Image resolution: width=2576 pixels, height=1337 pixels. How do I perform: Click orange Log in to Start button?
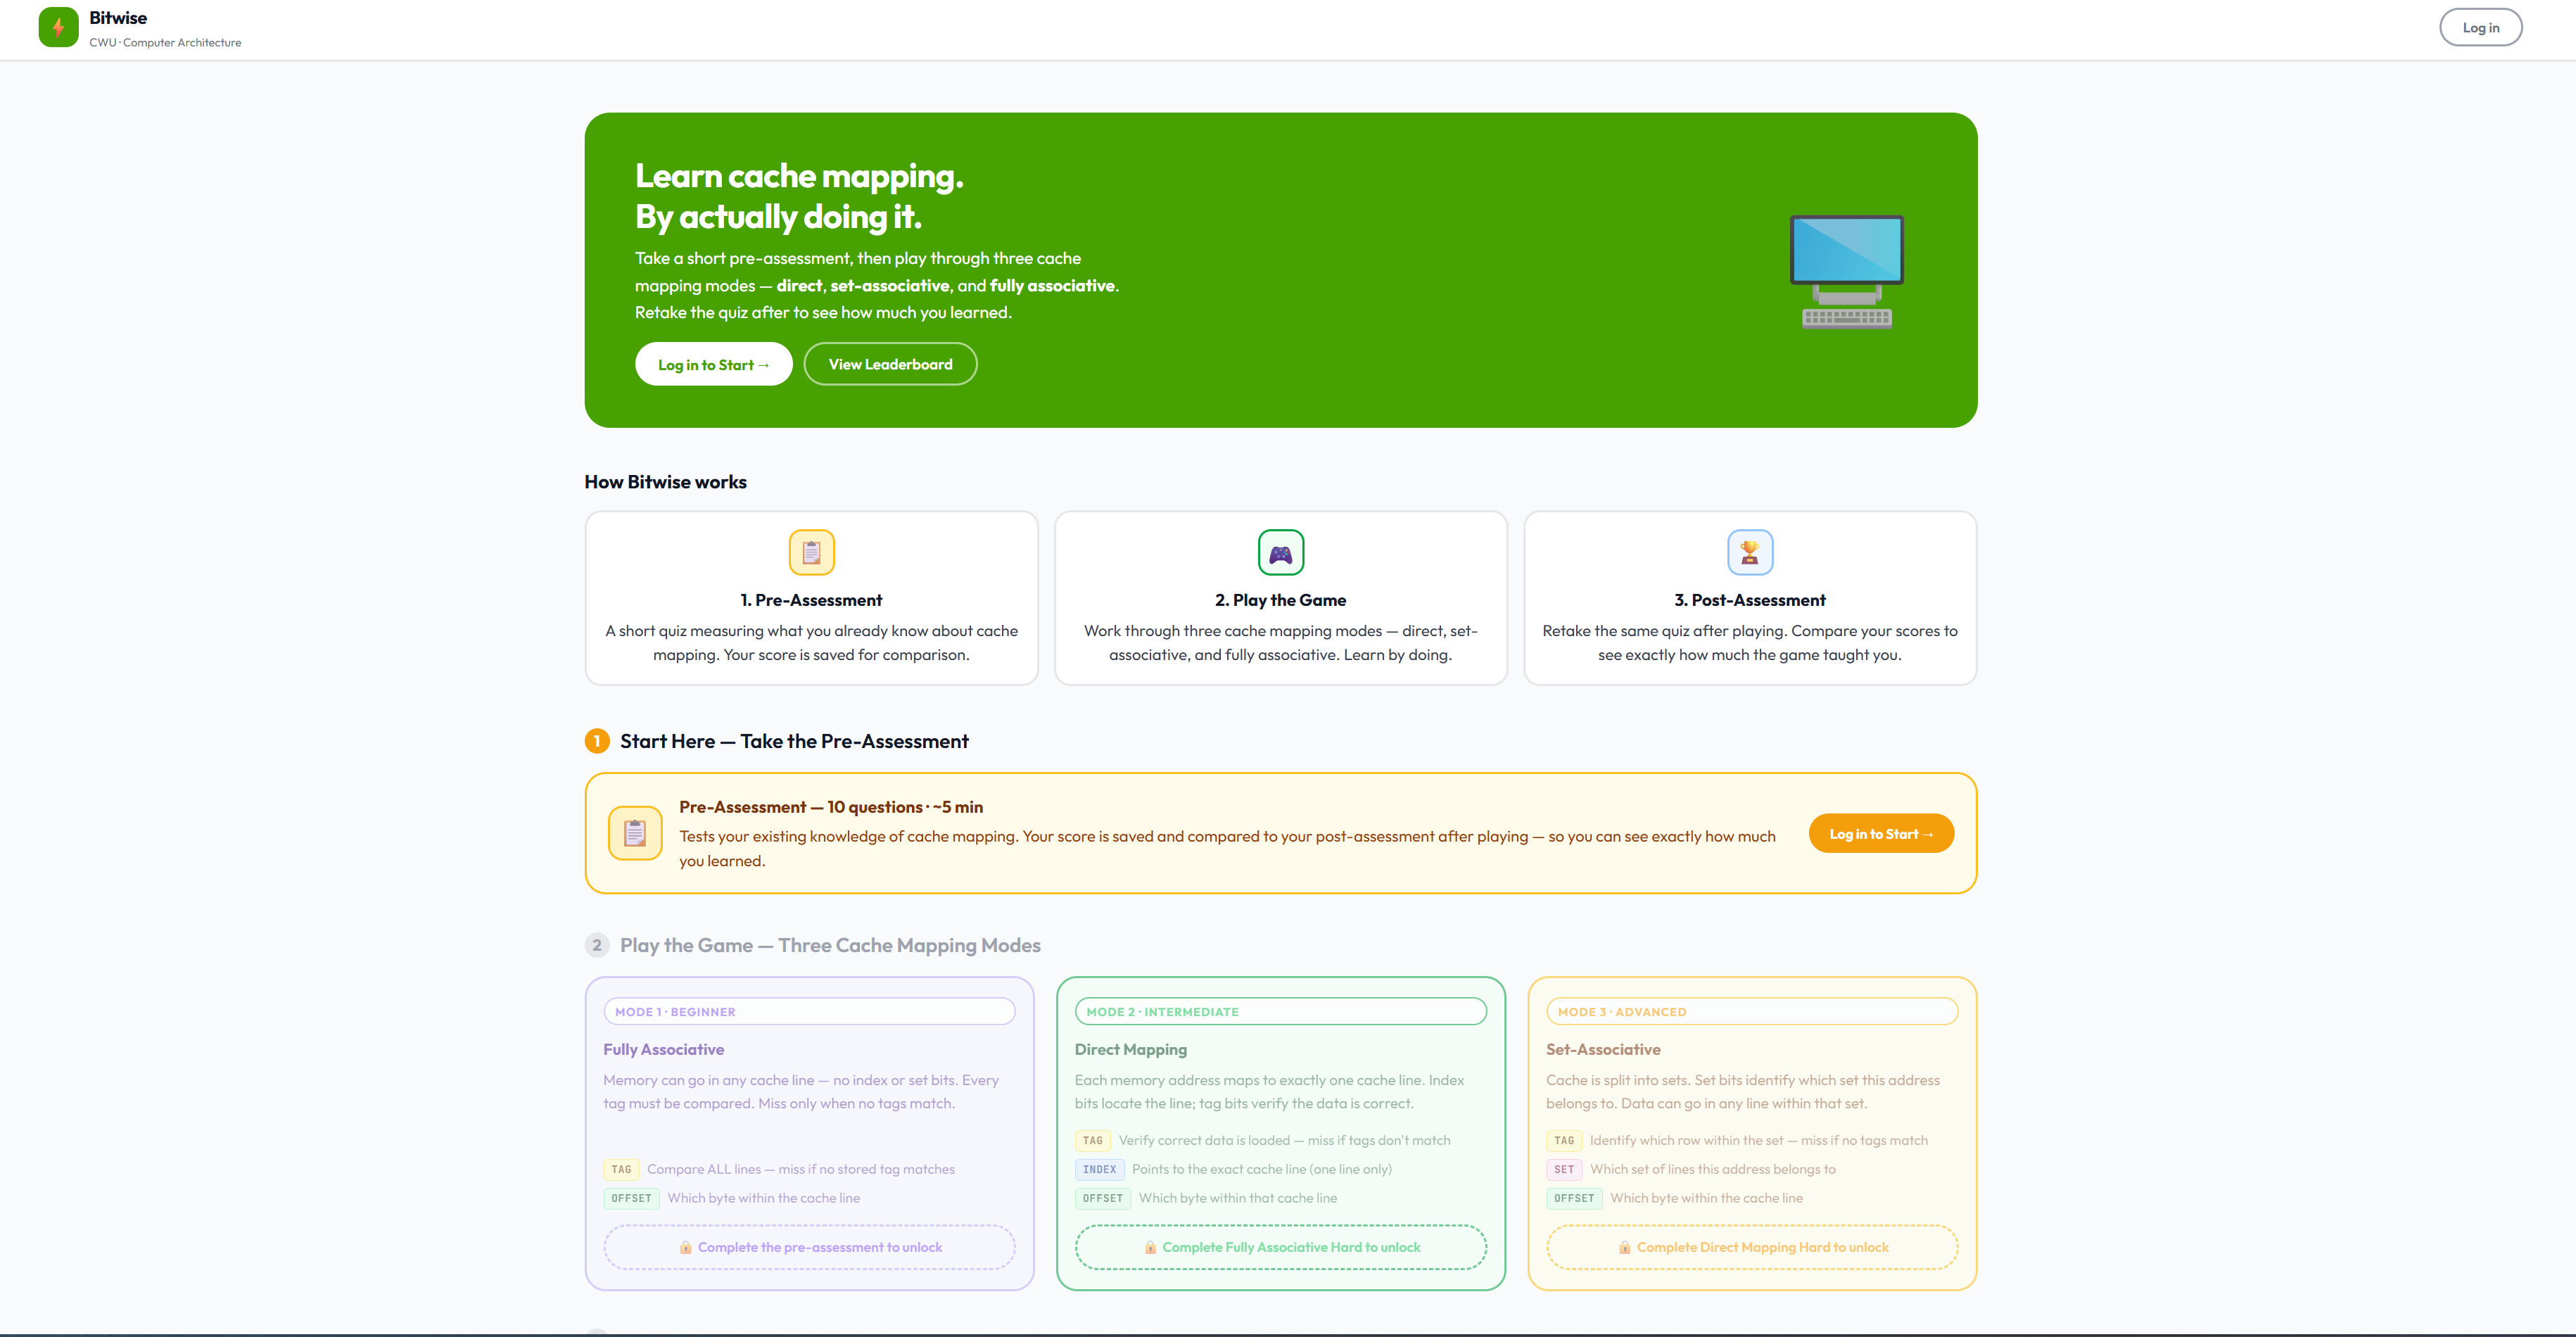(1881, 834)
